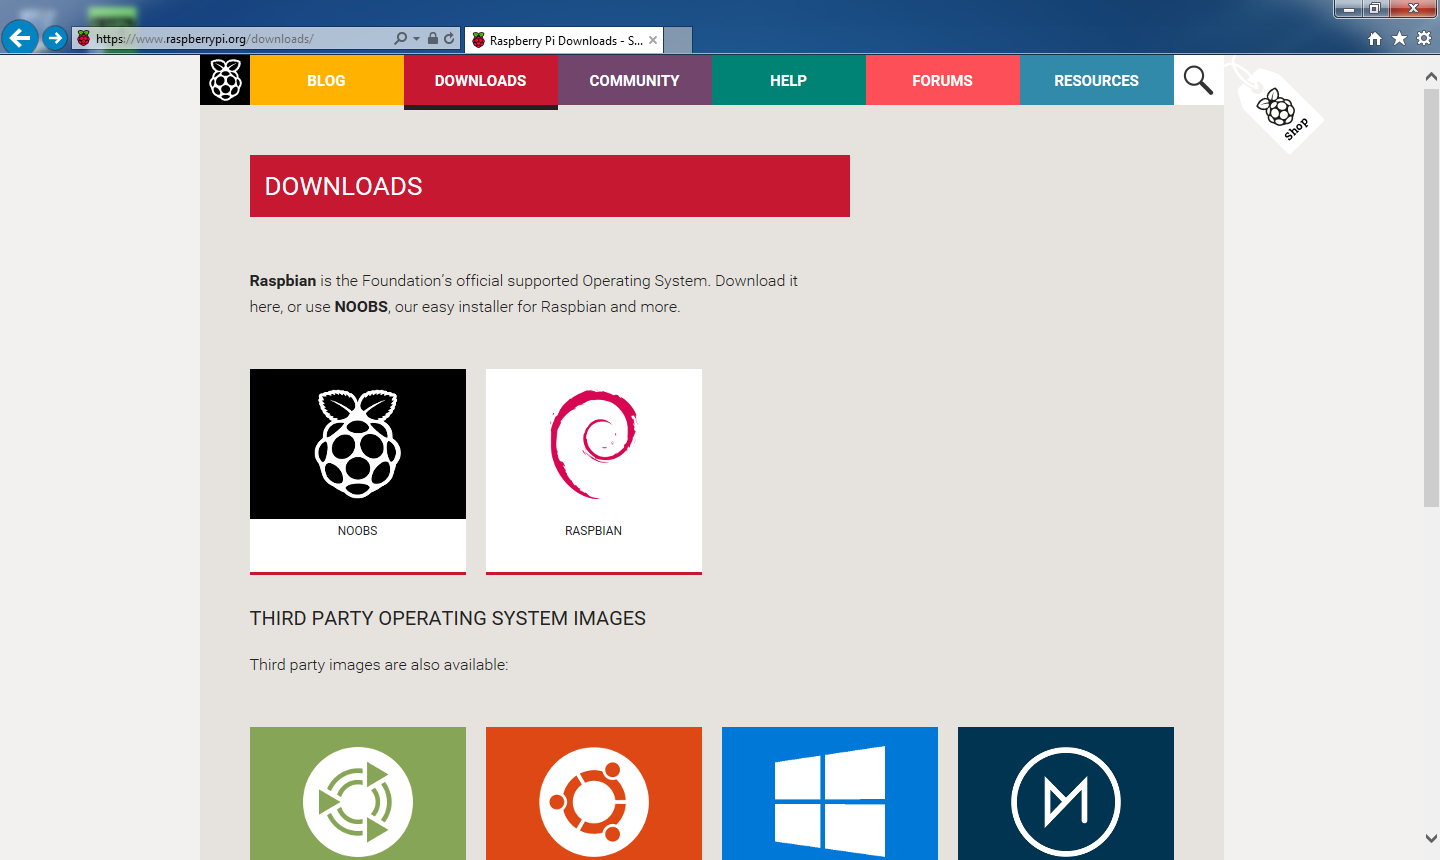Open the site search magnifier icon
Screen dimensions: 1440x860
pos(1198,80)
